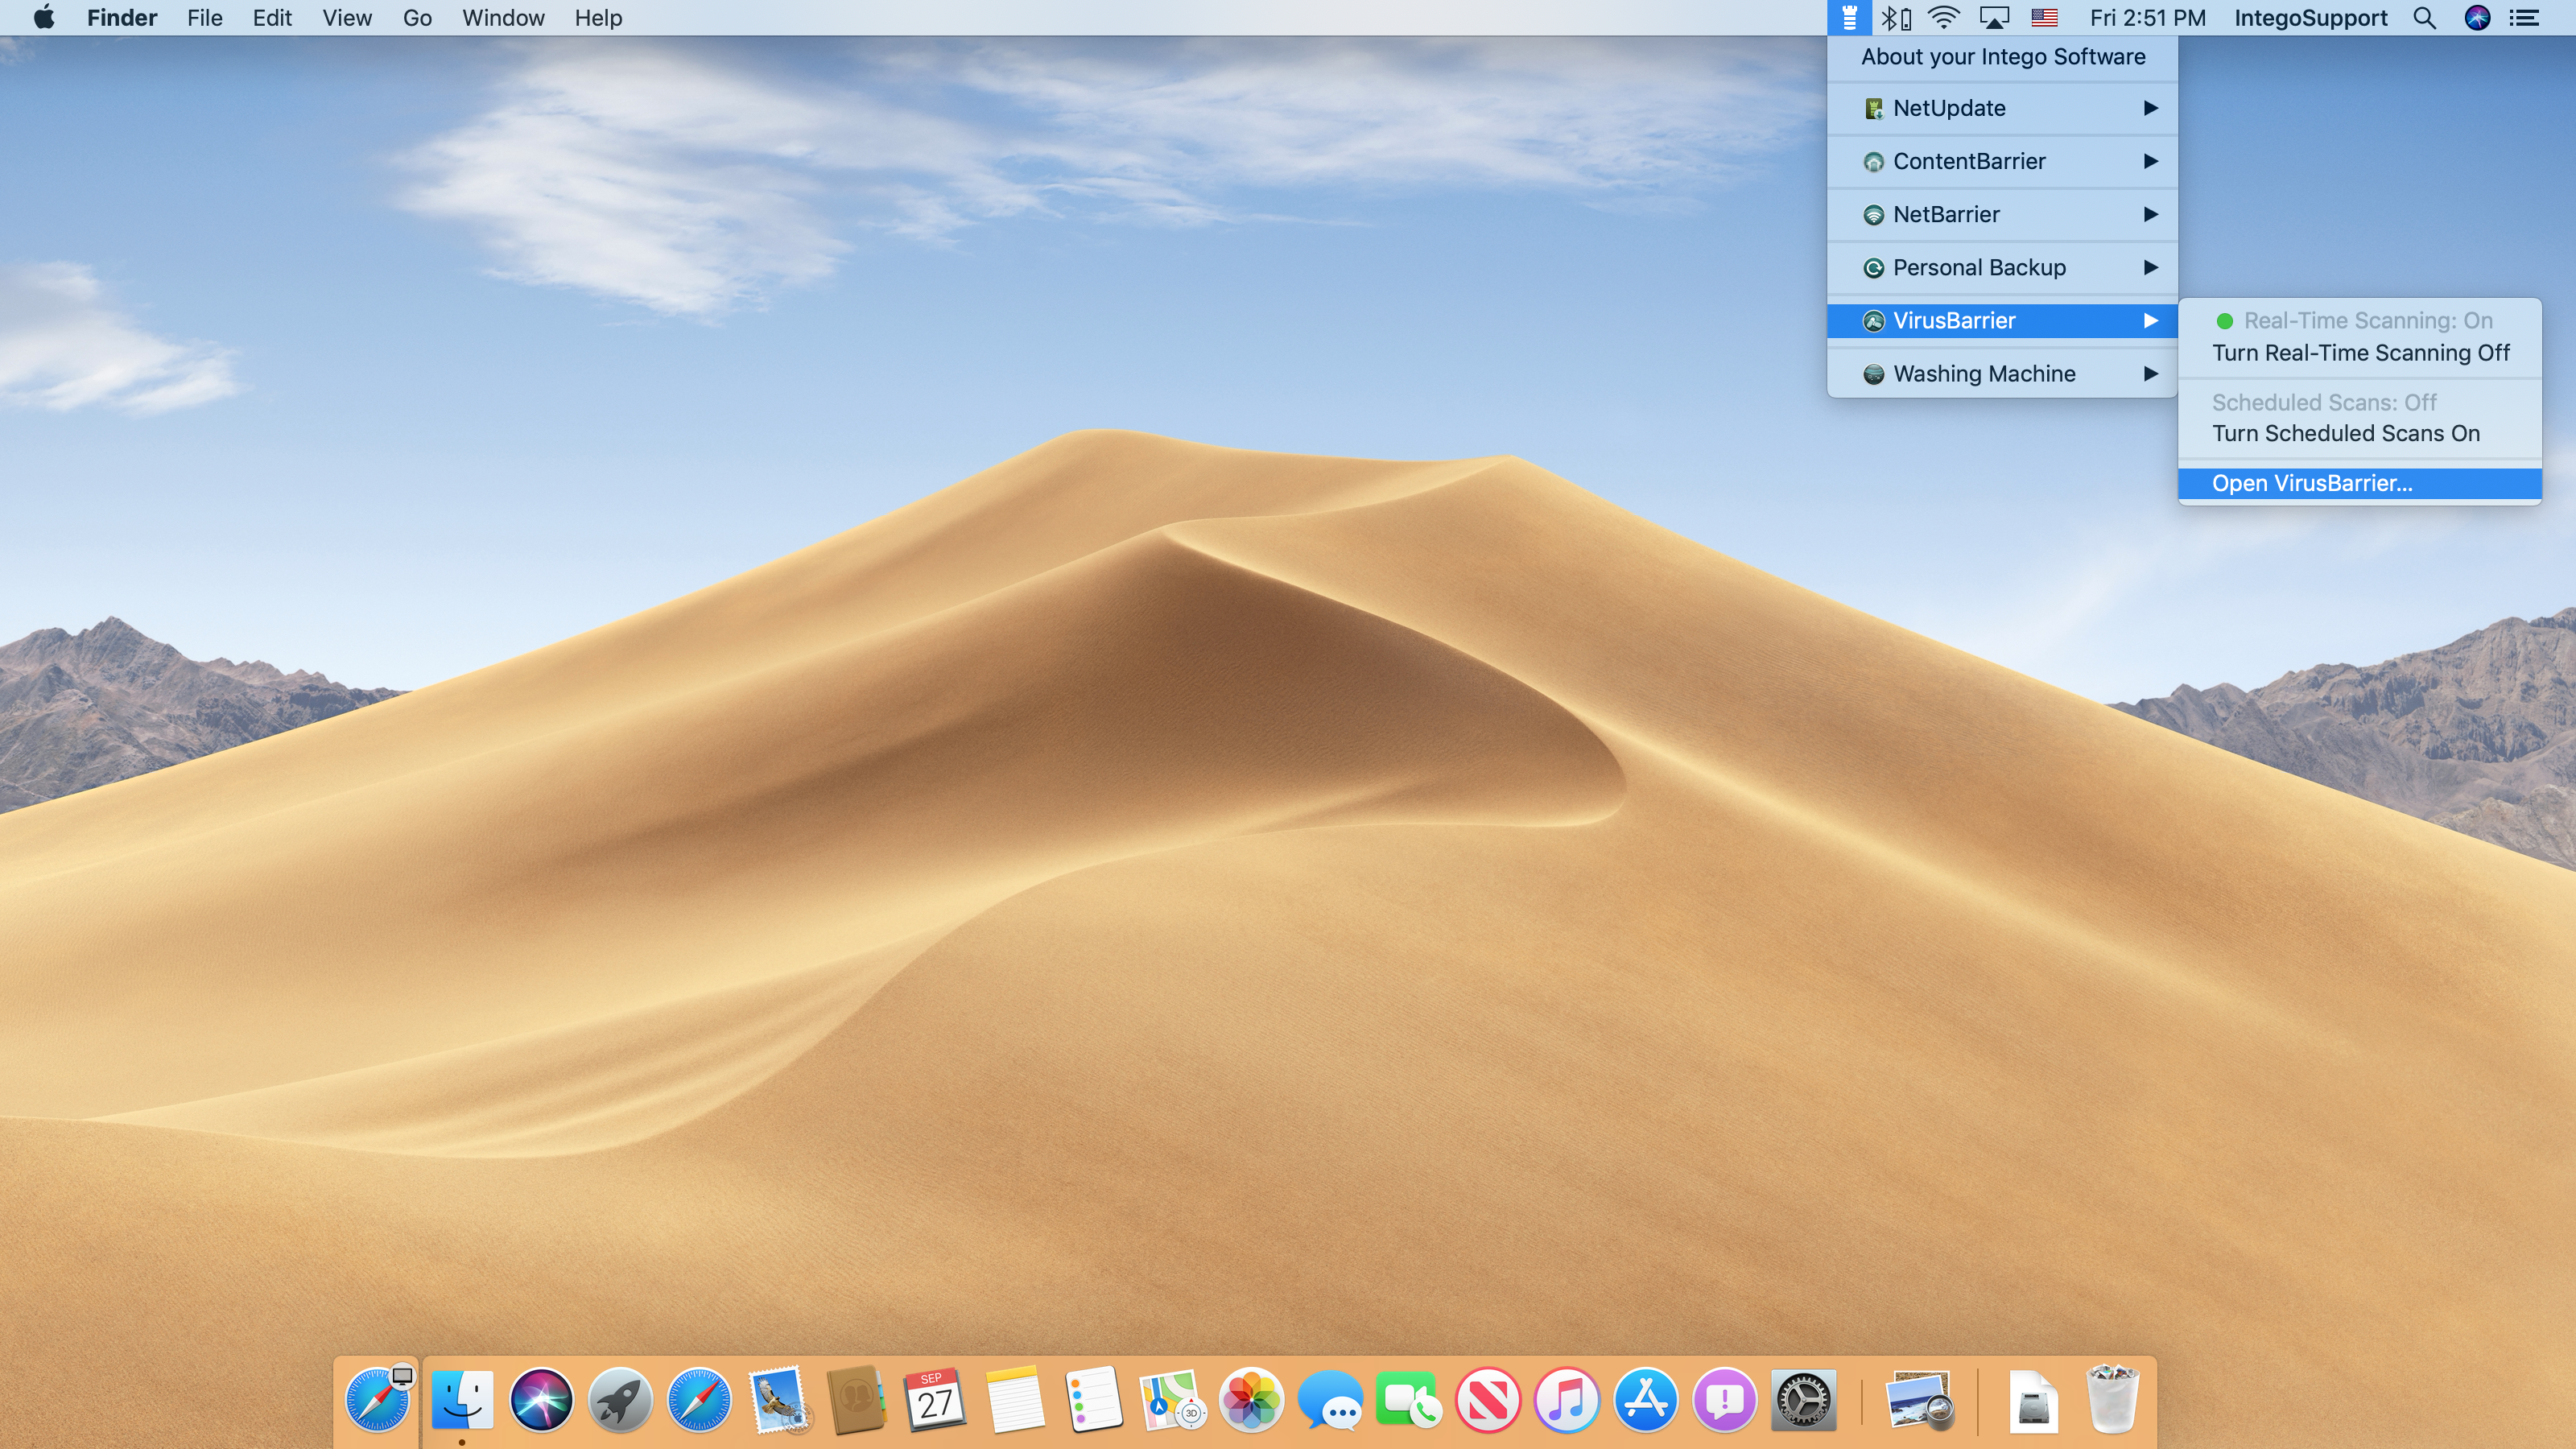Screen dimensions: 2576x1449
Task: Open Contacts book icon in Dock
Action: point(857,1399)
